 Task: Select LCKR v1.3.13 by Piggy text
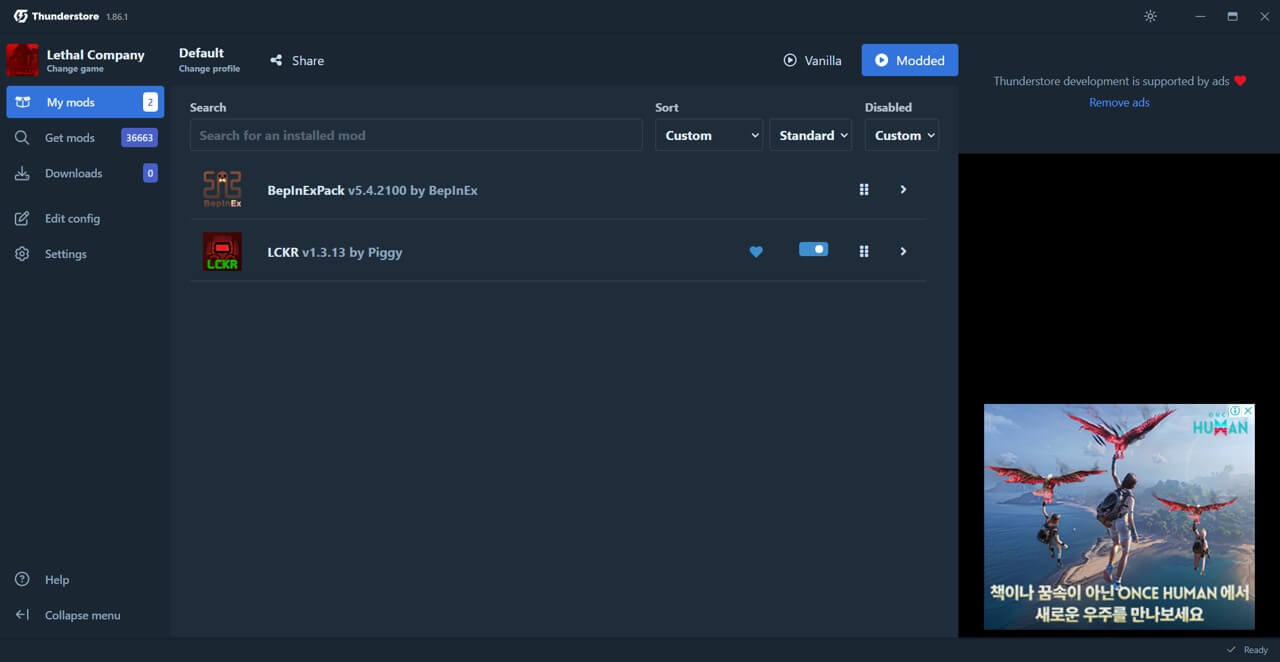coord(335,252)
